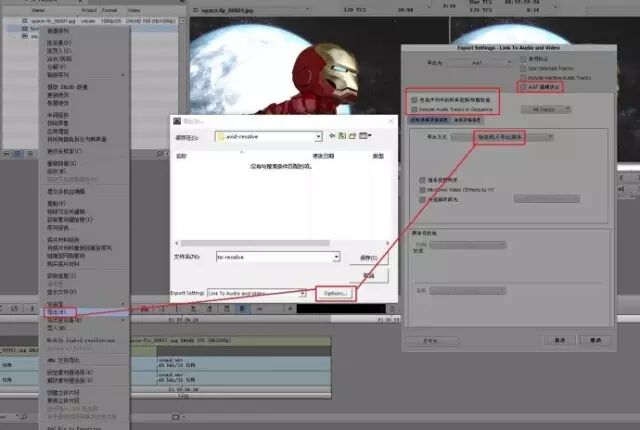
Task: Select the AMA file export context menu entry
Action: [63, 361]
